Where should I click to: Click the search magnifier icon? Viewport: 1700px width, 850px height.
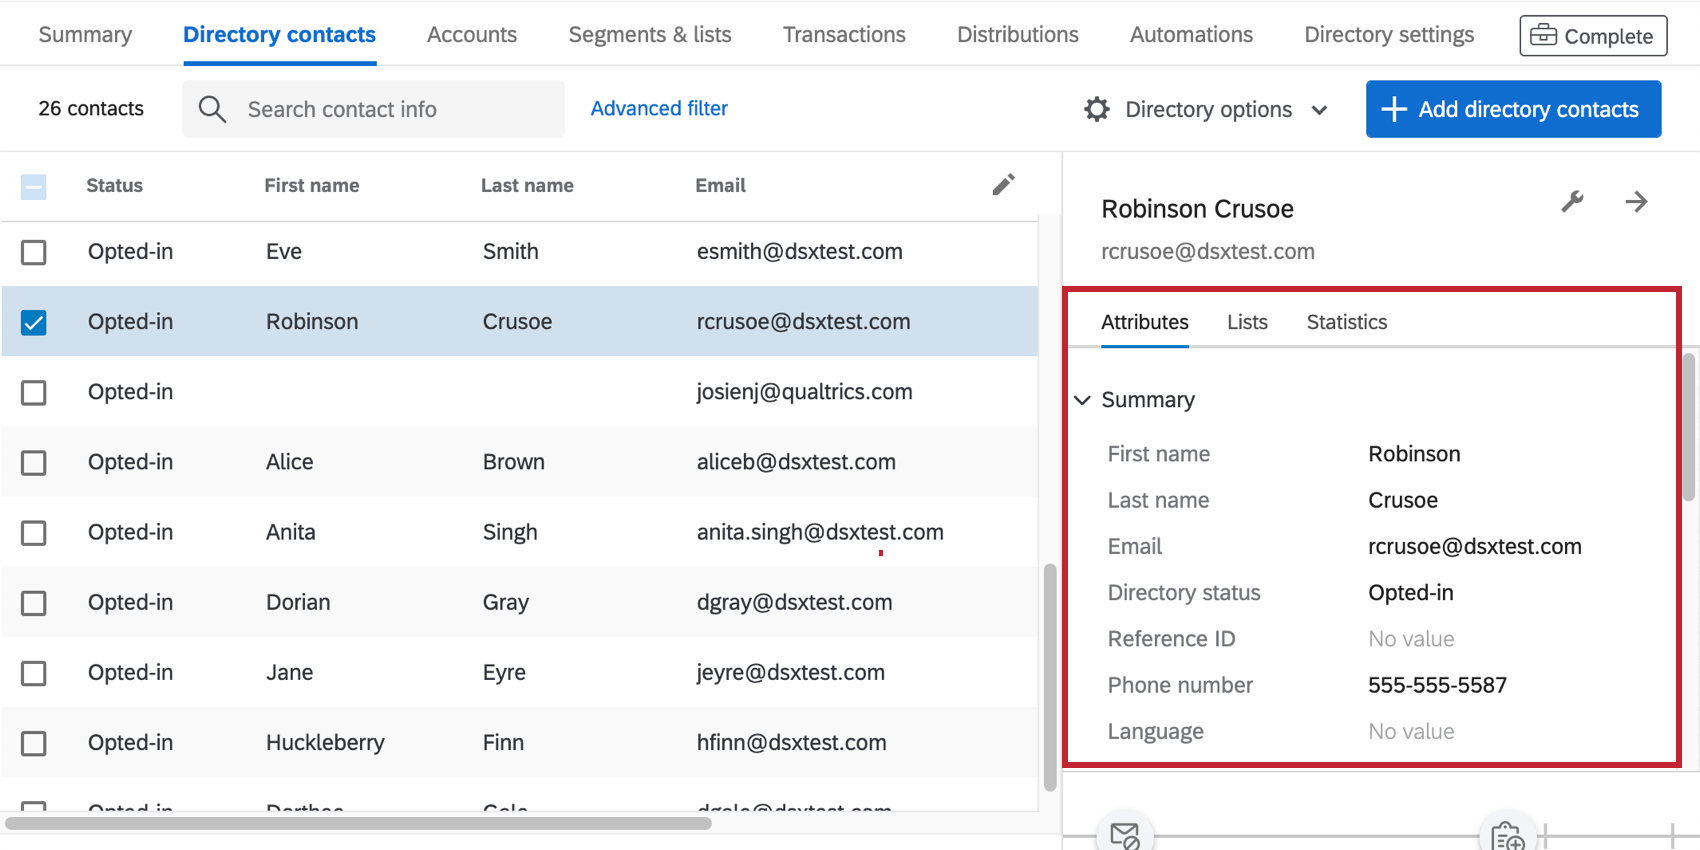click(212, 109)
